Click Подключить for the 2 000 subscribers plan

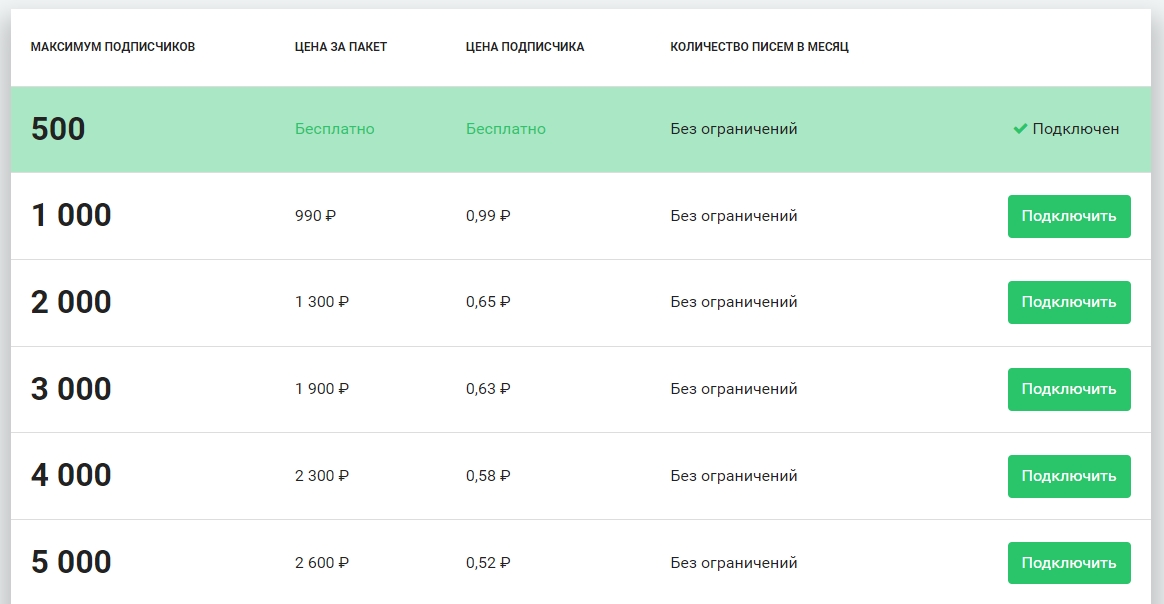click(1069, 303)
